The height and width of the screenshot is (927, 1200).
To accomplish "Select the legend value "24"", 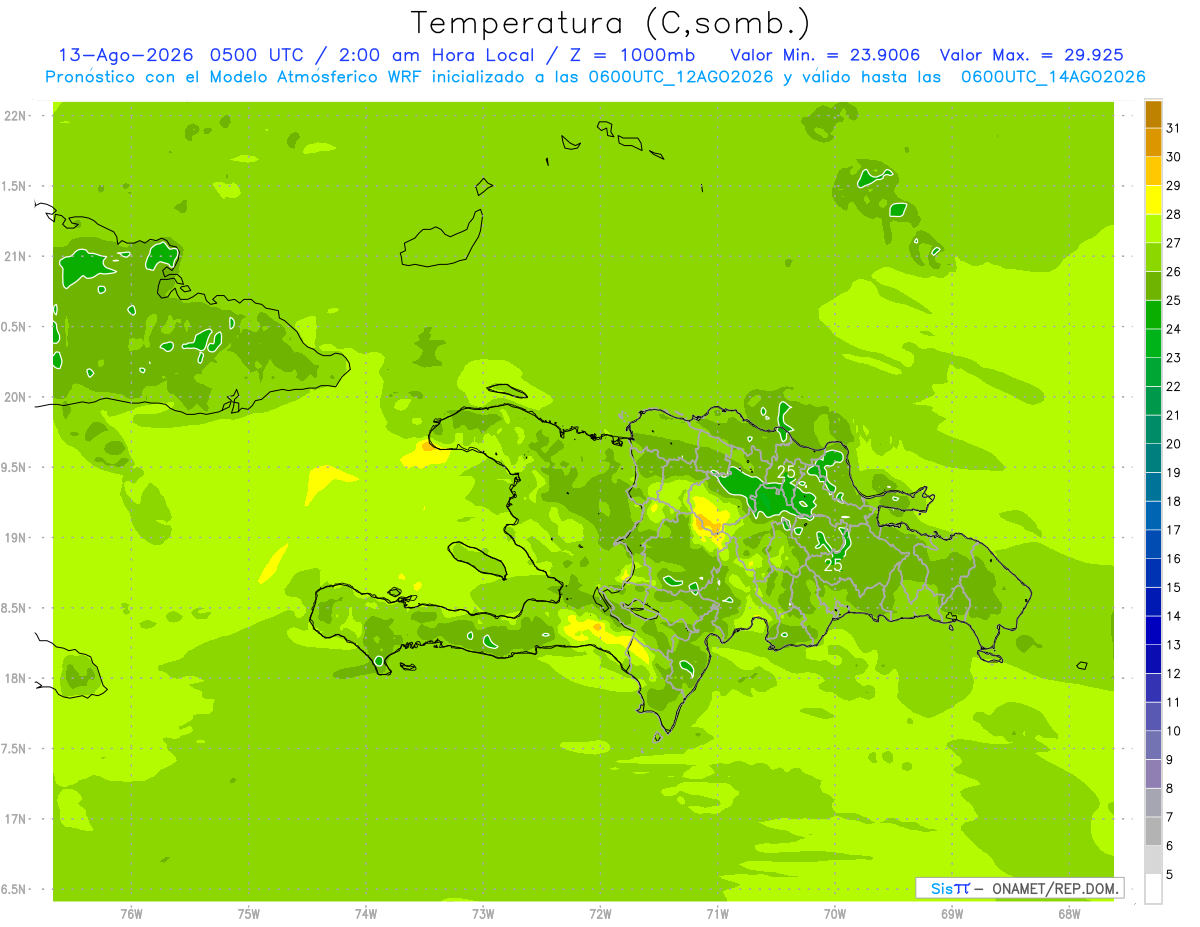I will [x=1173, y=329].
